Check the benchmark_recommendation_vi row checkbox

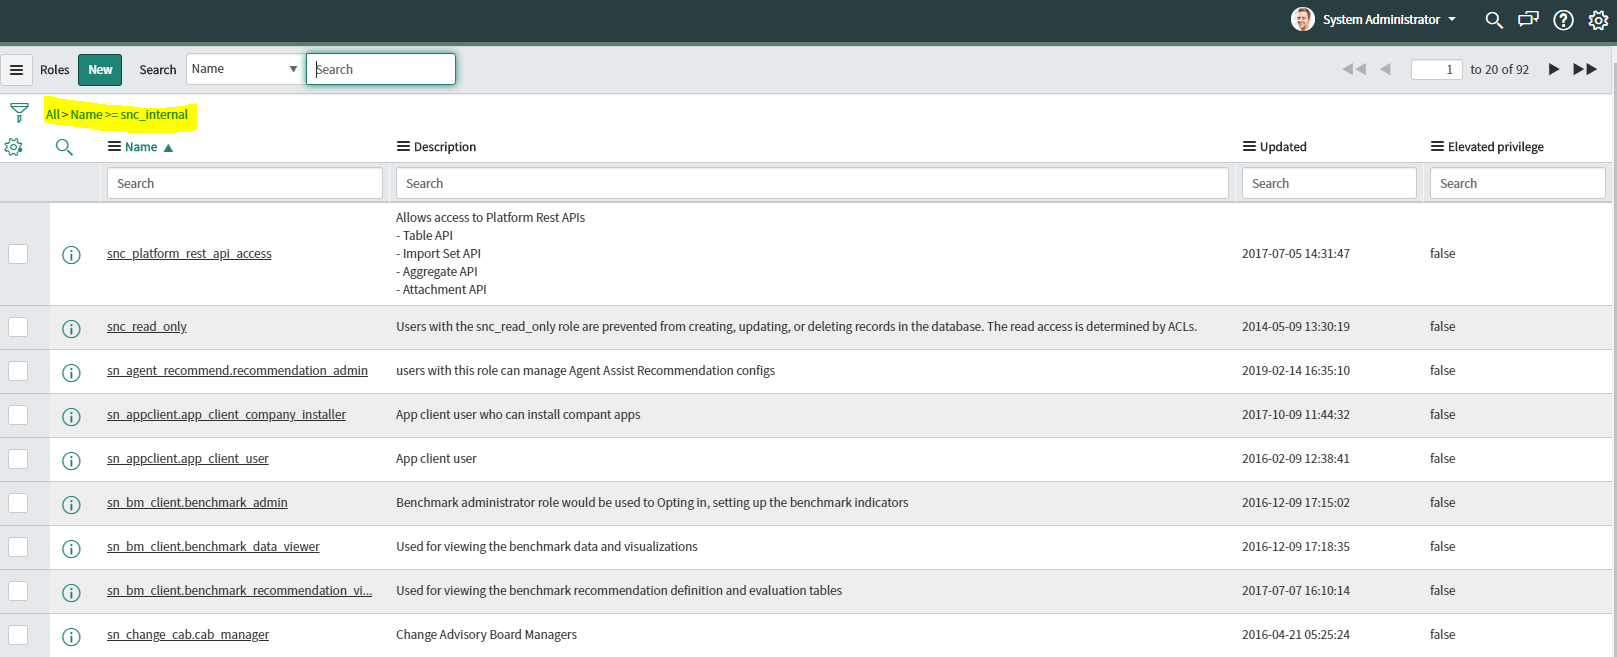point(18,591)
